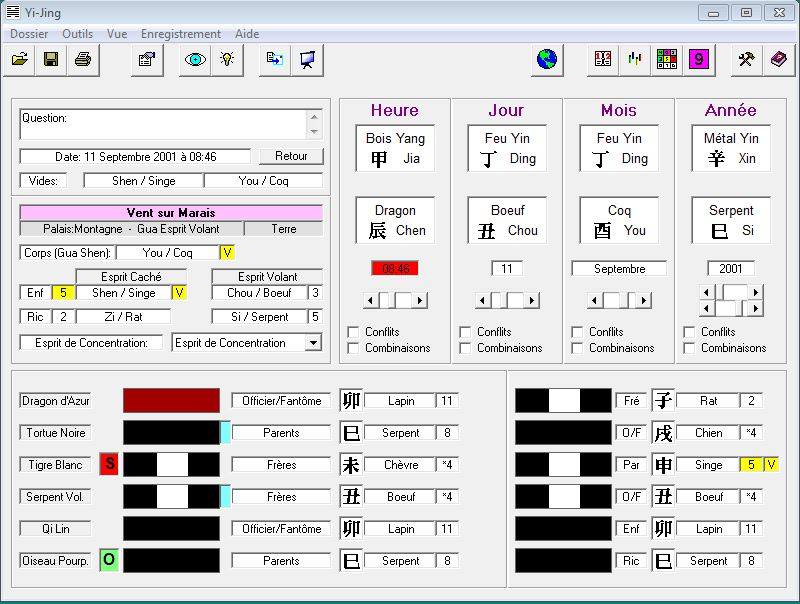The height and width of the screenshot is (604, 800).
Task: Open the red book help icon
Action: click(x=779, y=60)
